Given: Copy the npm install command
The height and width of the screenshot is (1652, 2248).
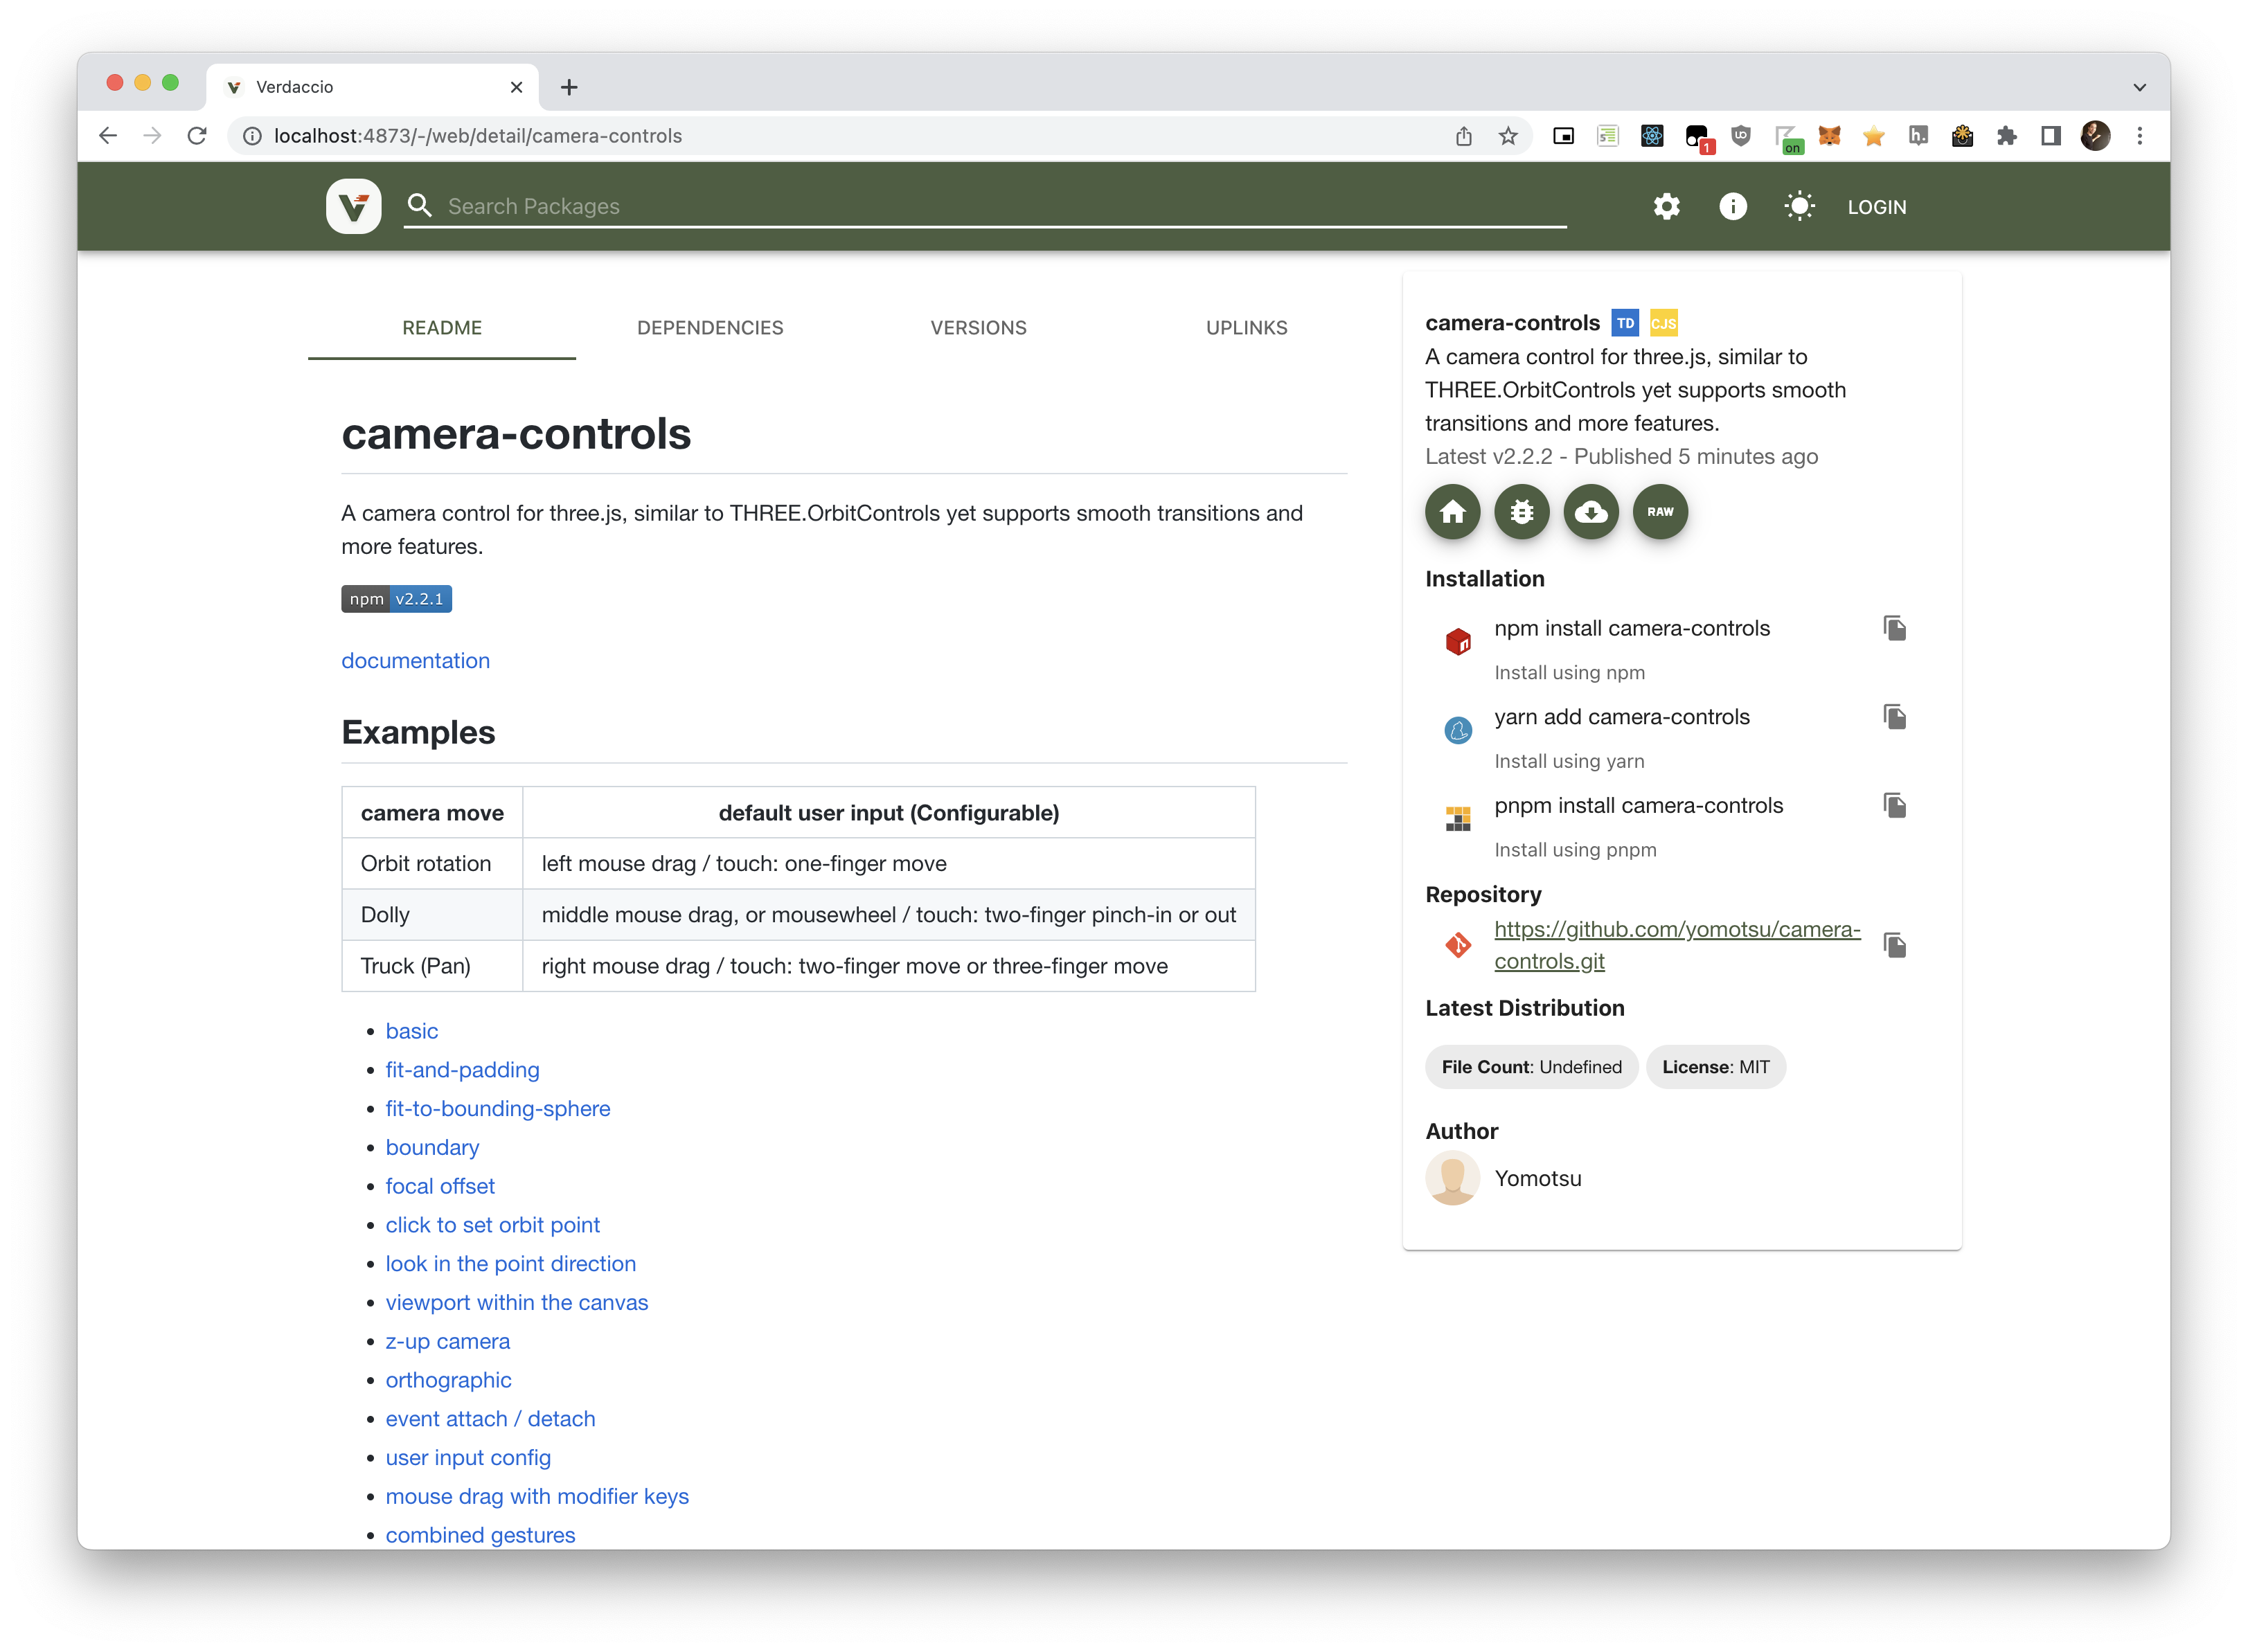Looking at the screenshot, I should pyautogui.click(x=1894, y=628).
